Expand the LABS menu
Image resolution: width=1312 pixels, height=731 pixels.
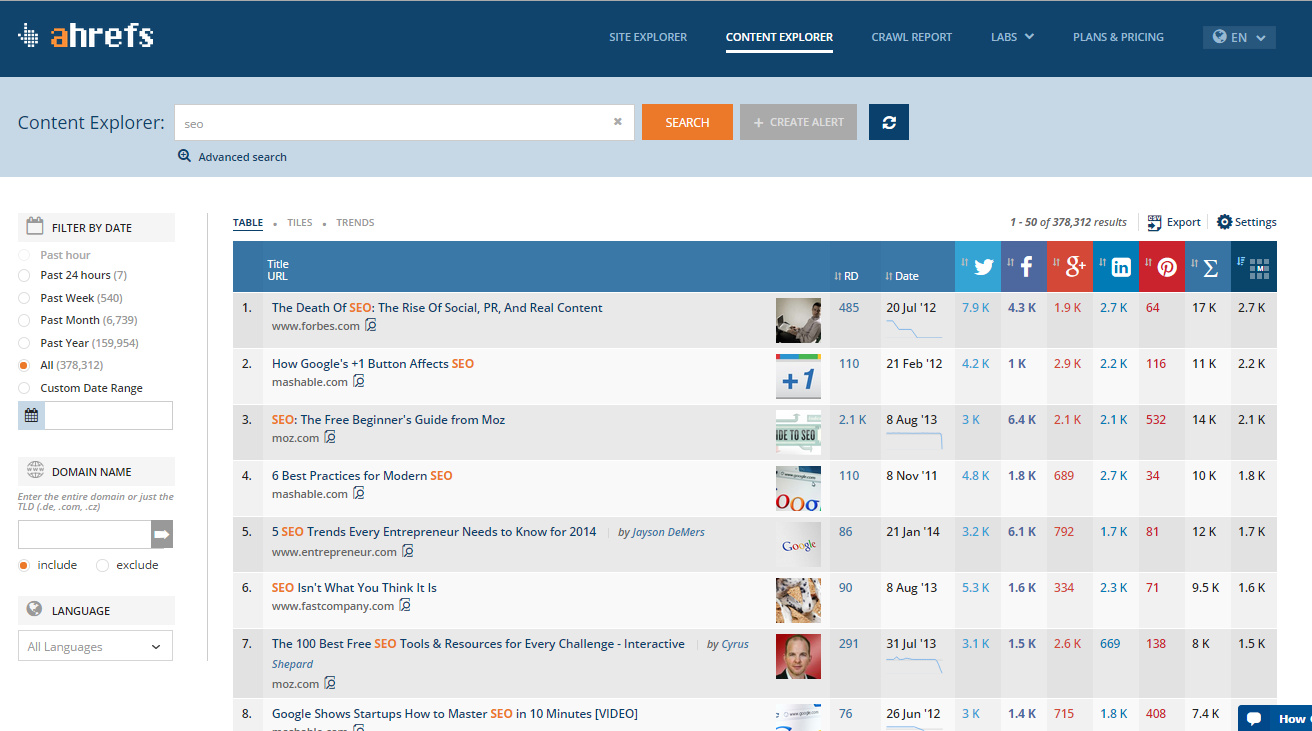(1012, 37)
